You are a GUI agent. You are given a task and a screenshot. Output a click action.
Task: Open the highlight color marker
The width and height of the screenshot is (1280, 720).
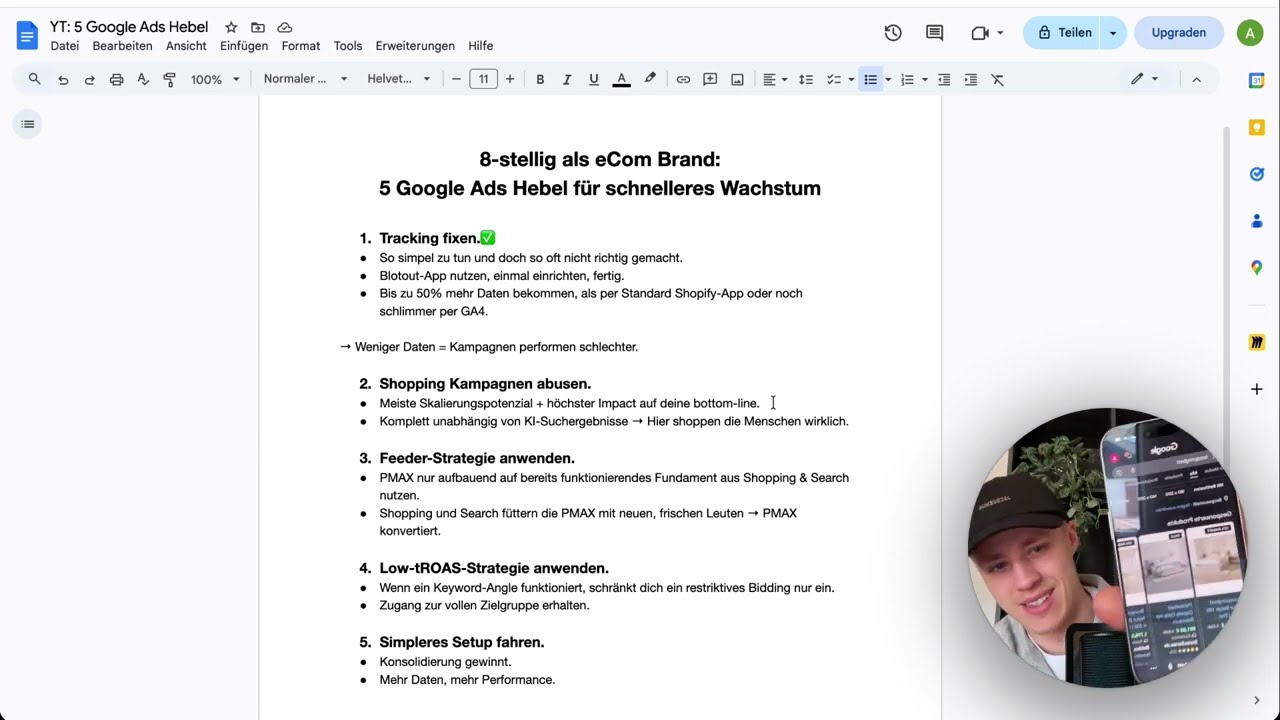point(650,79)
